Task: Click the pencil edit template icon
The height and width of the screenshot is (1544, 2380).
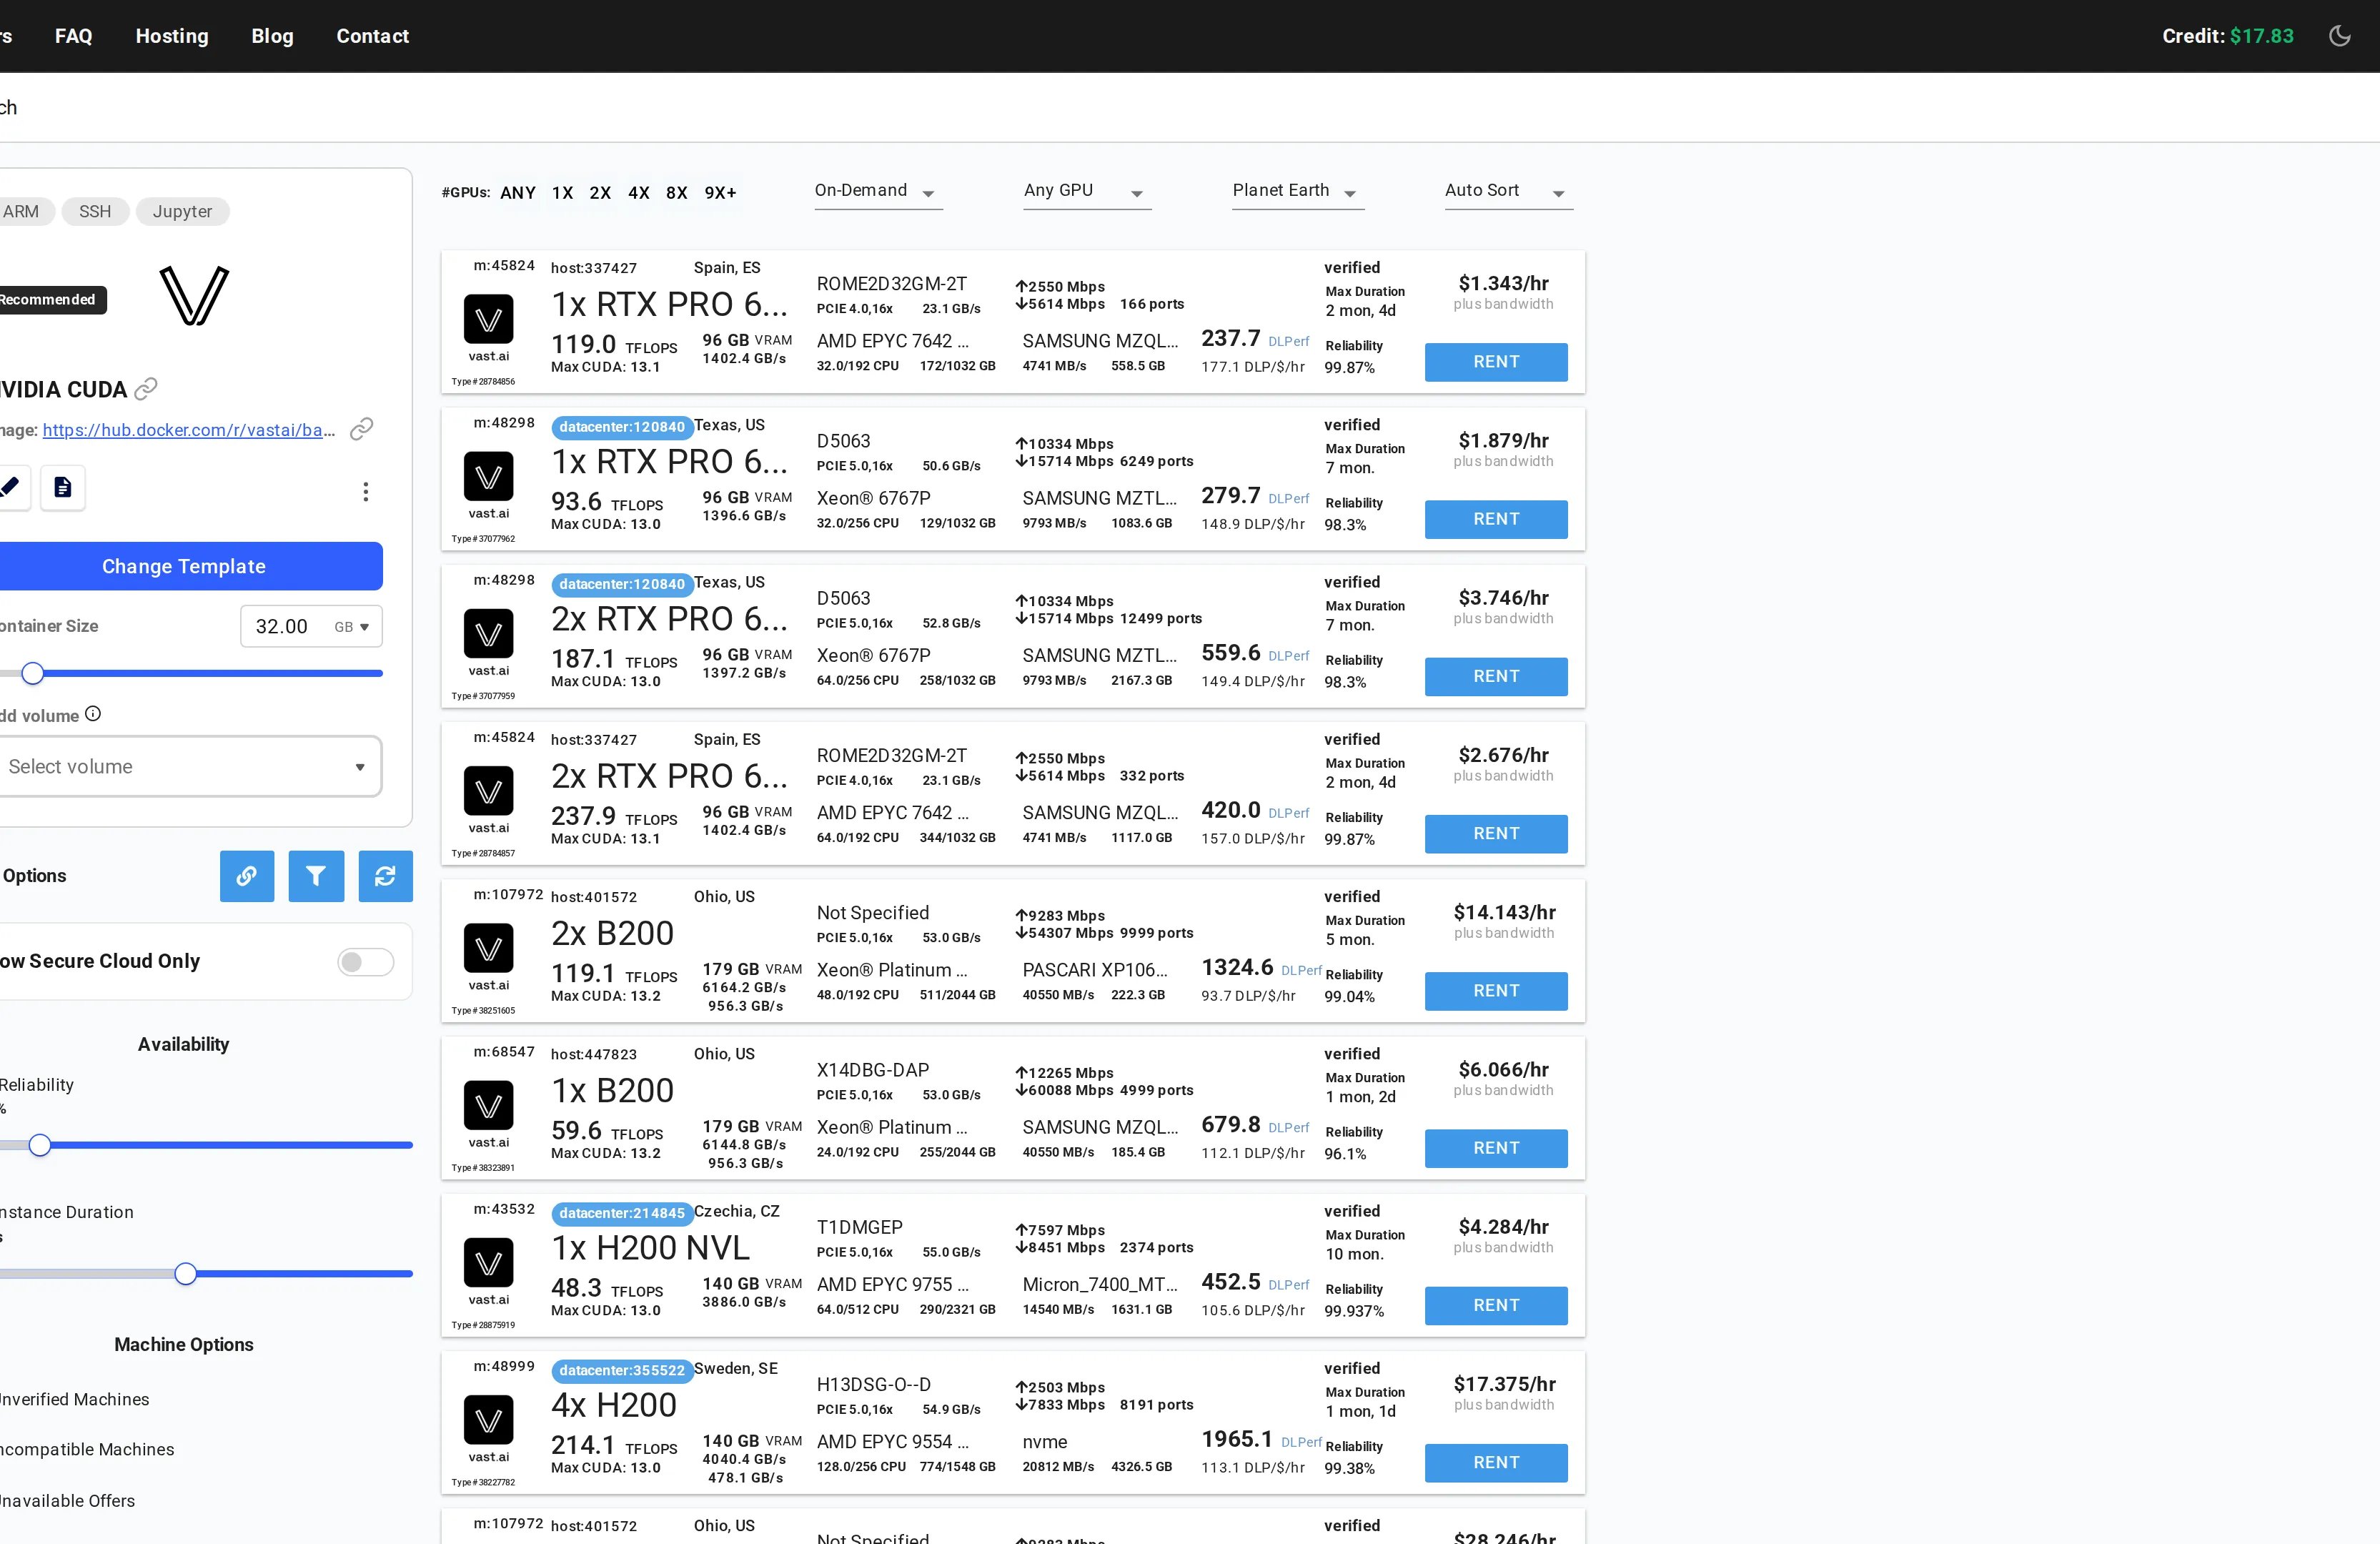Action: tap(11, 488)
